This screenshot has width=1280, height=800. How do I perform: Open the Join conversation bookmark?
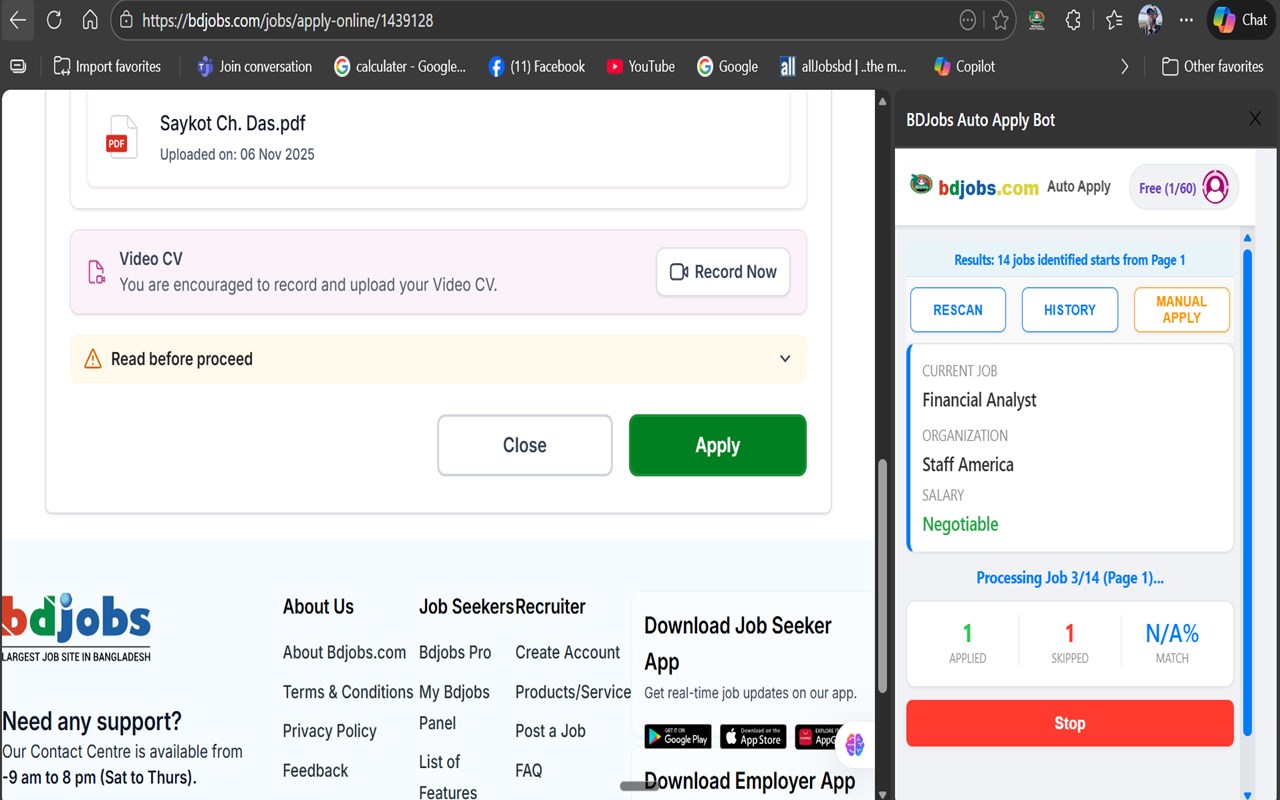tap(254, 66)
